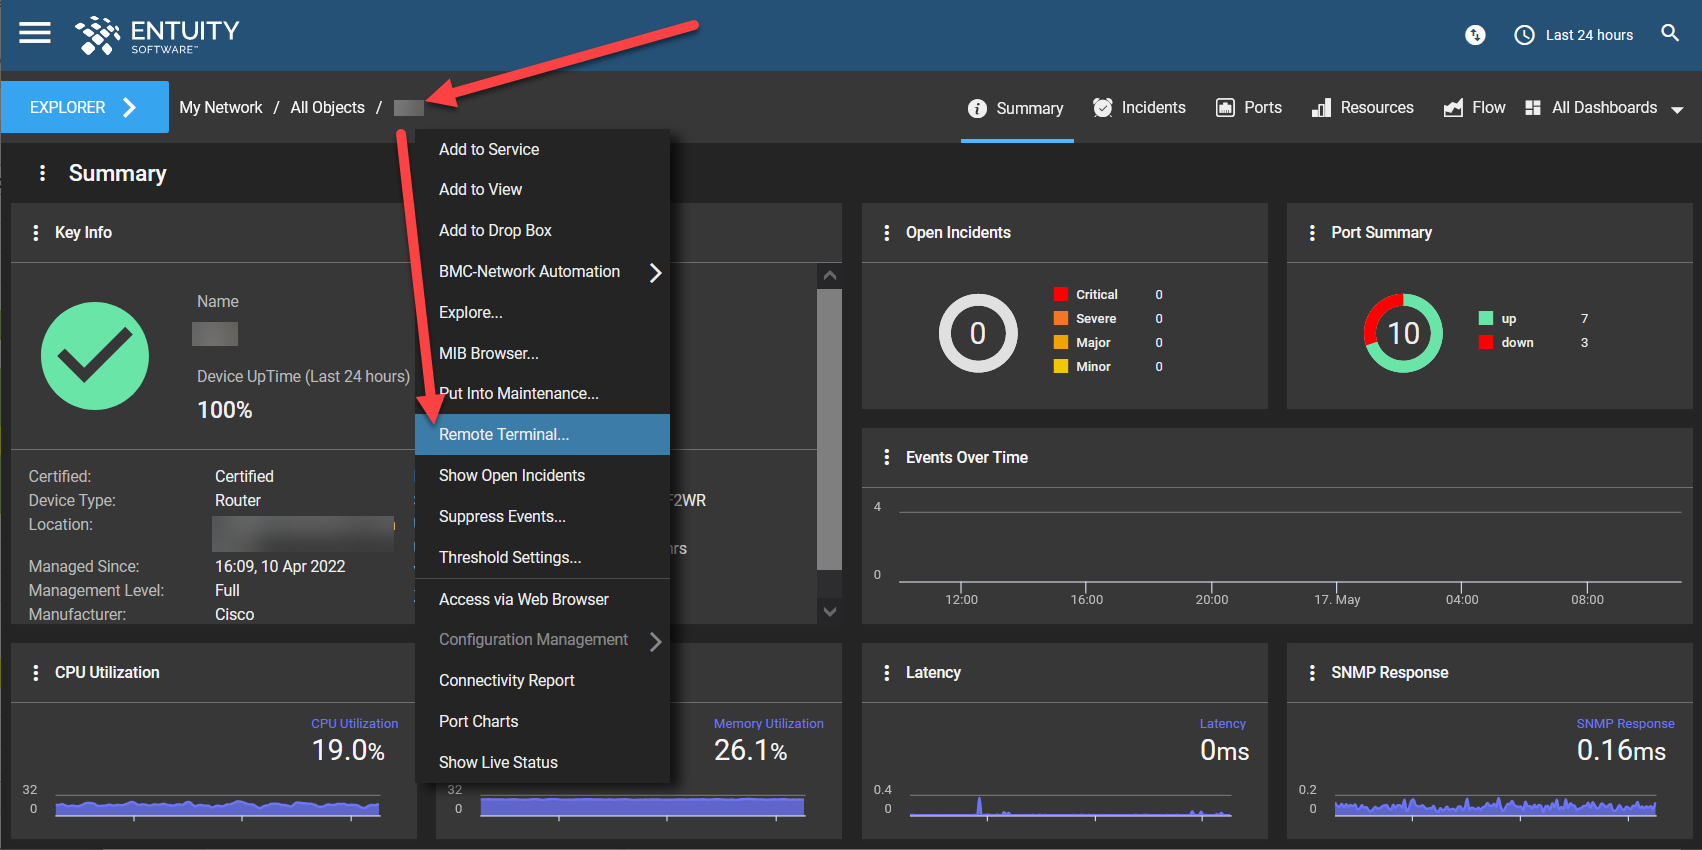The image size is (1702, 850).
Task: Open the Events Over Time options menu
Action: tap(887, 457)
